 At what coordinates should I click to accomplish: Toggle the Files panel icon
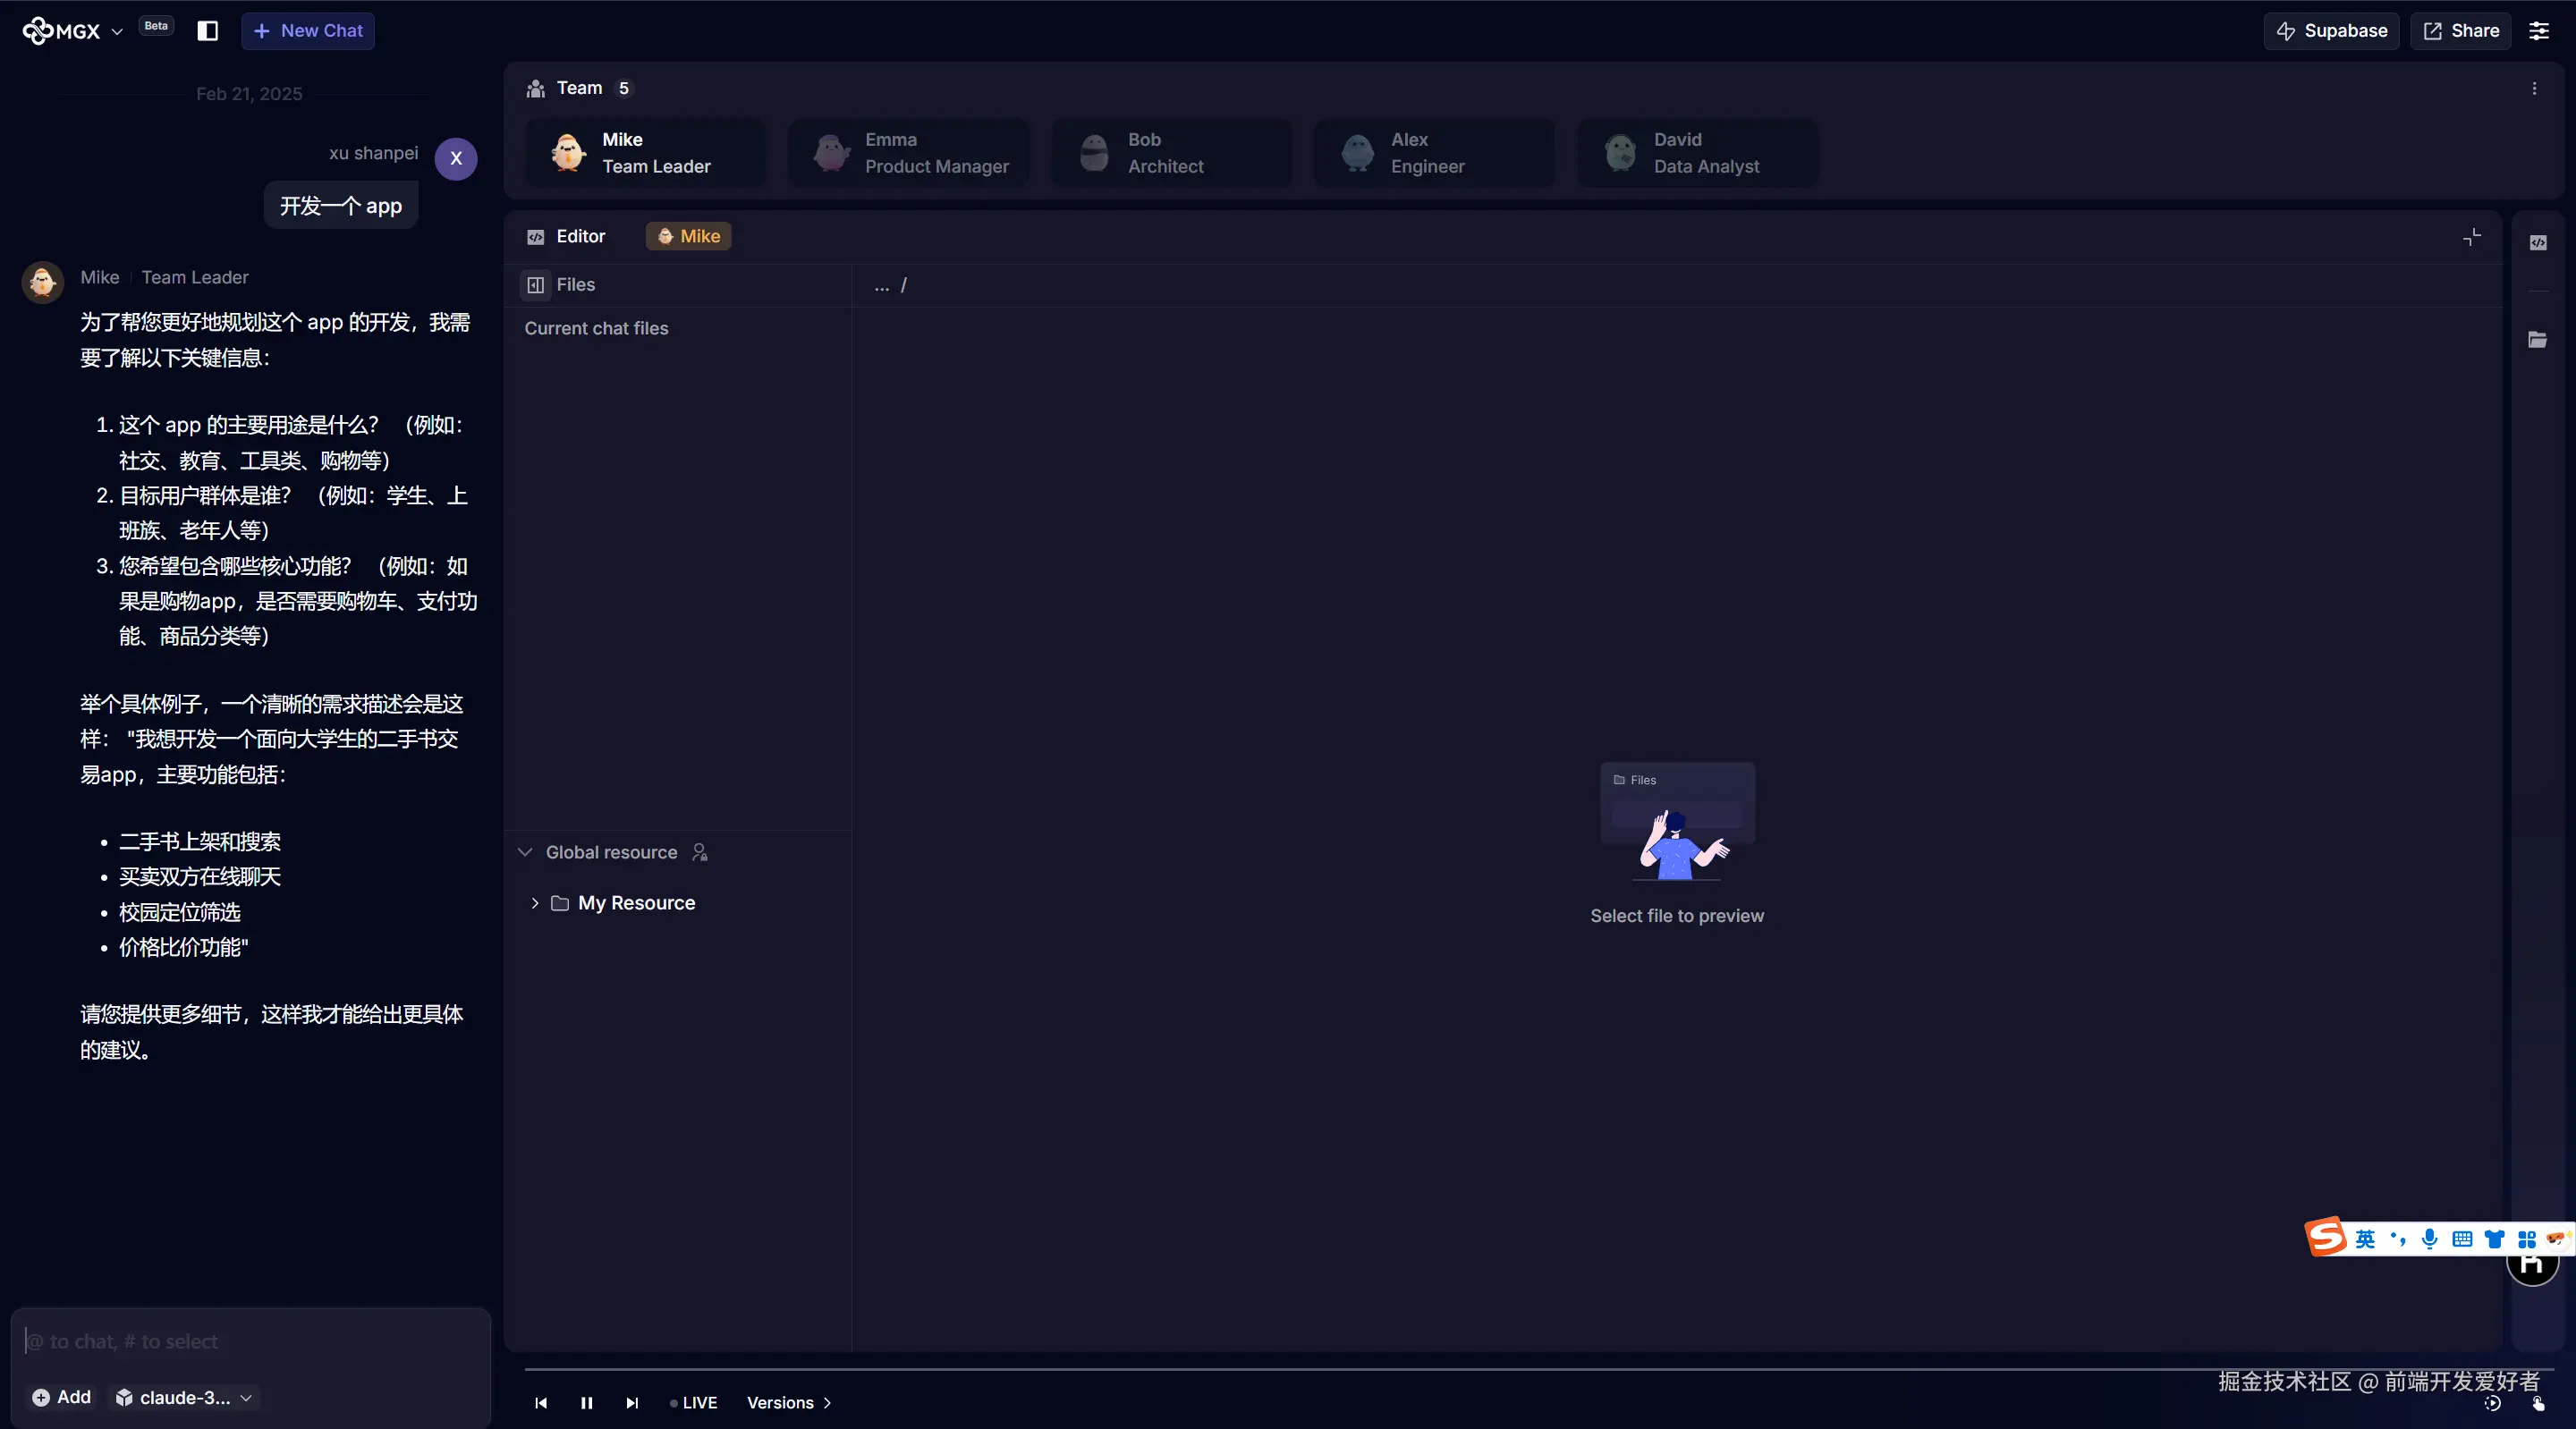tap(536, 285)
